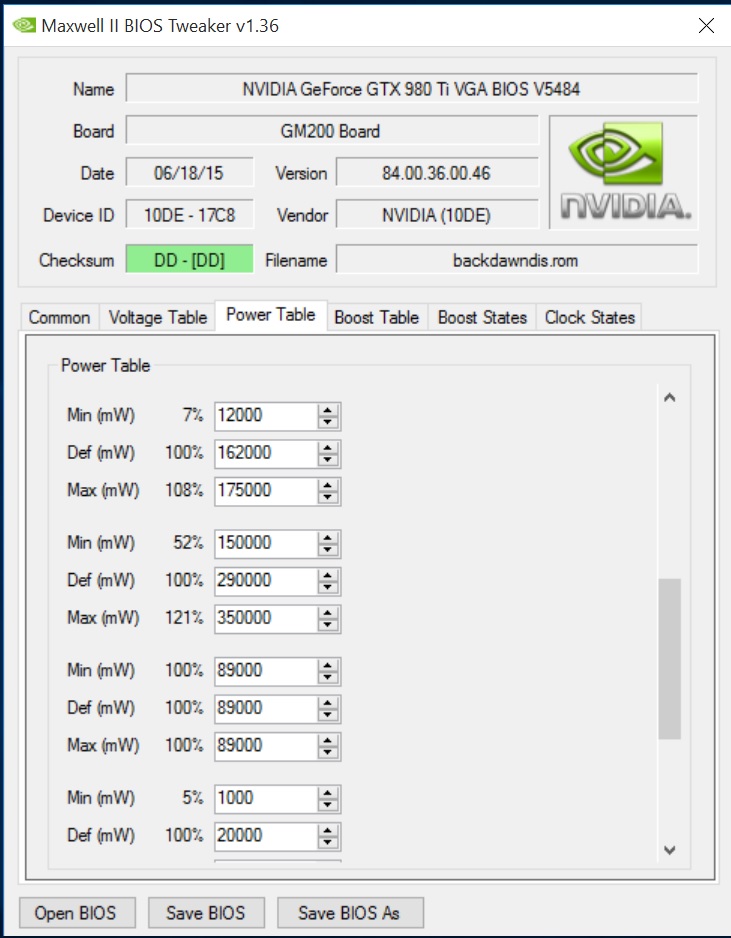Click the power table scrollbar up arrow
This screenshot has width=731, height=938.
(x=669, y=397)
